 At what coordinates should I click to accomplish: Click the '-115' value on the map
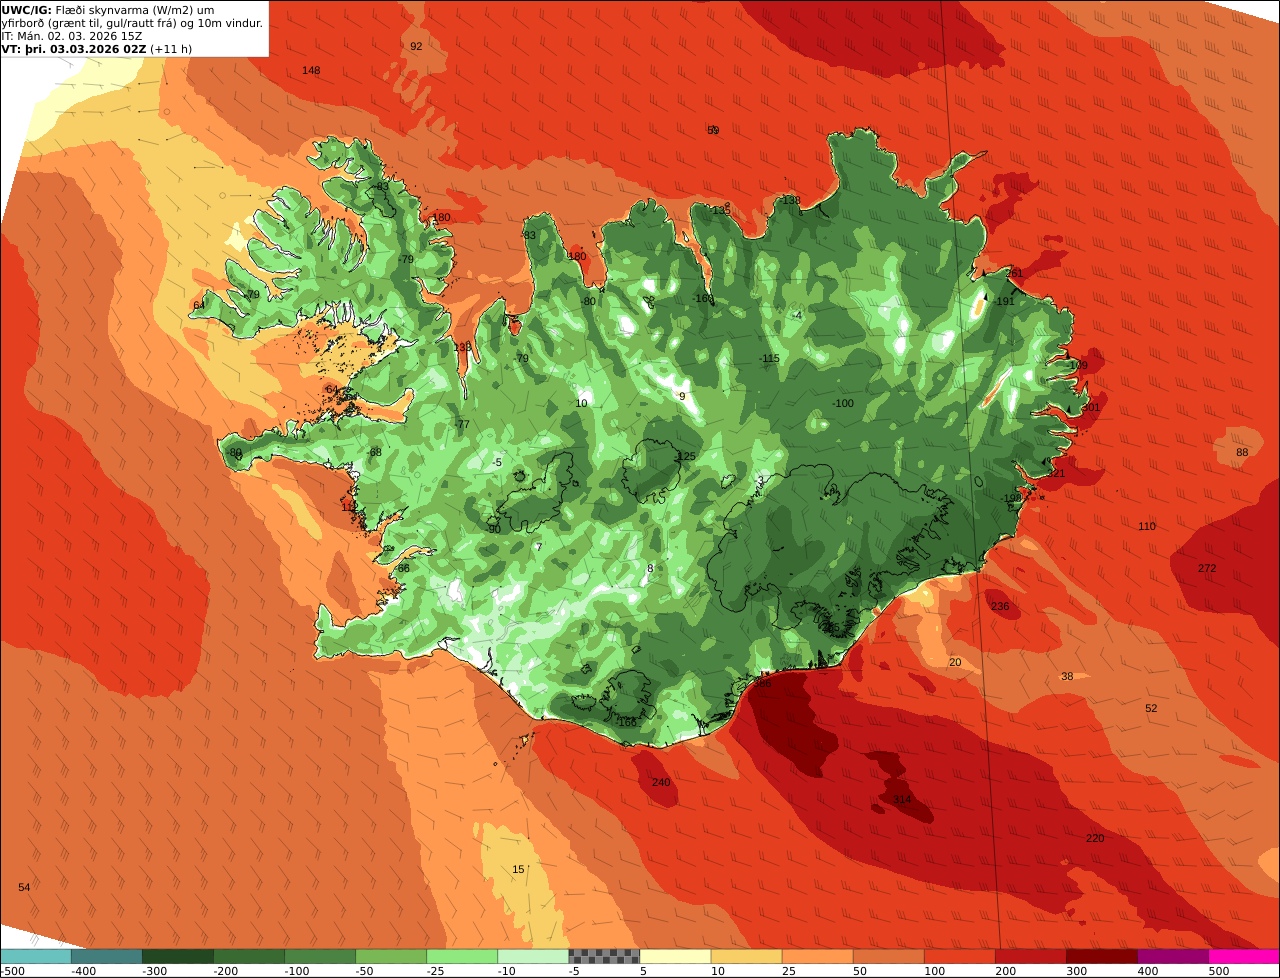(769, 358)
